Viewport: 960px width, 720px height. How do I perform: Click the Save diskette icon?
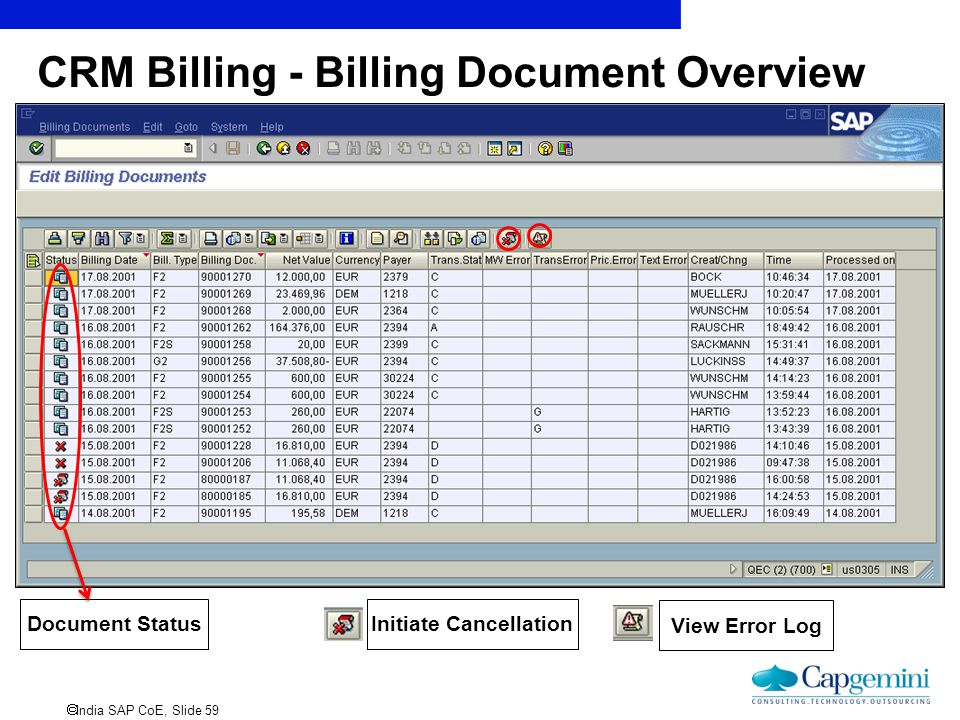(x=233, y=148)
